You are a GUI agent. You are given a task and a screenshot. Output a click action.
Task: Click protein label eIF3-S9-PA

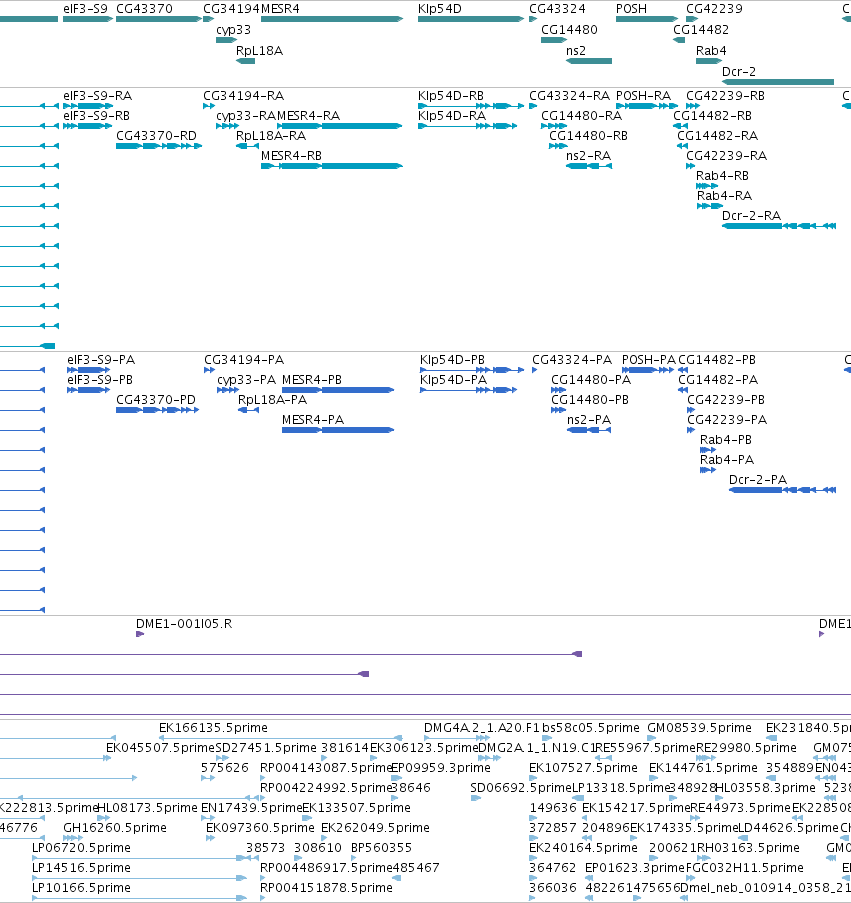[x=101, y=360]
